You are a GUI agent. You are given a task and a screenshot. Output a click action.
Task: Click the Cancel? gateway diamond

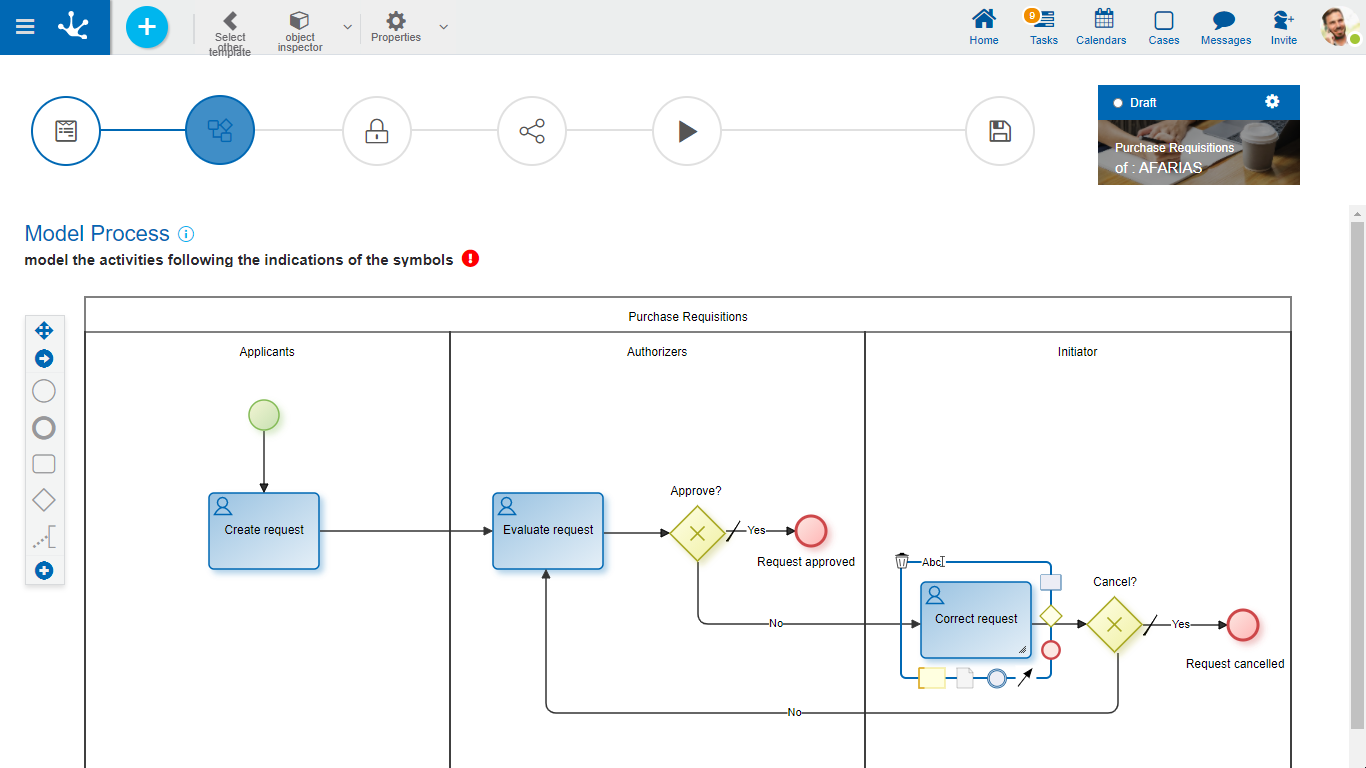tap(1115, 625)
